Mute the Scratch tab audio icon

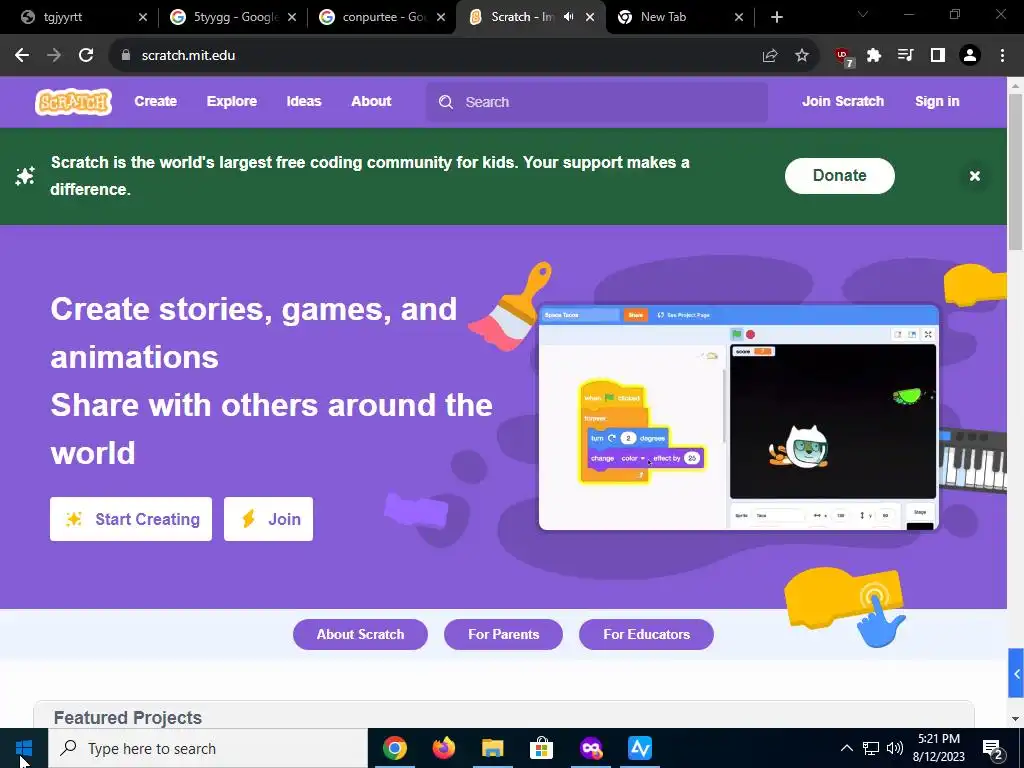click(569, 17)
